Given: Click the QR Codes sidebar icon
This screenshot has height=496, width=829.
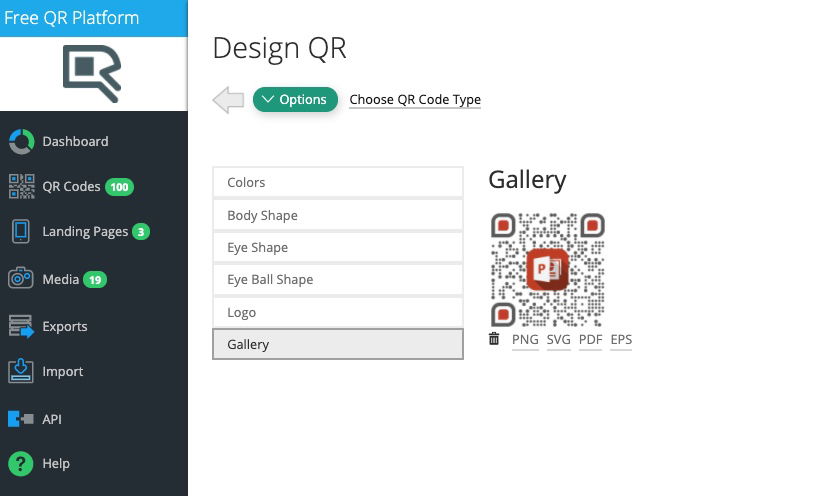Looking at the screenshot, I should tap(21, 187).
